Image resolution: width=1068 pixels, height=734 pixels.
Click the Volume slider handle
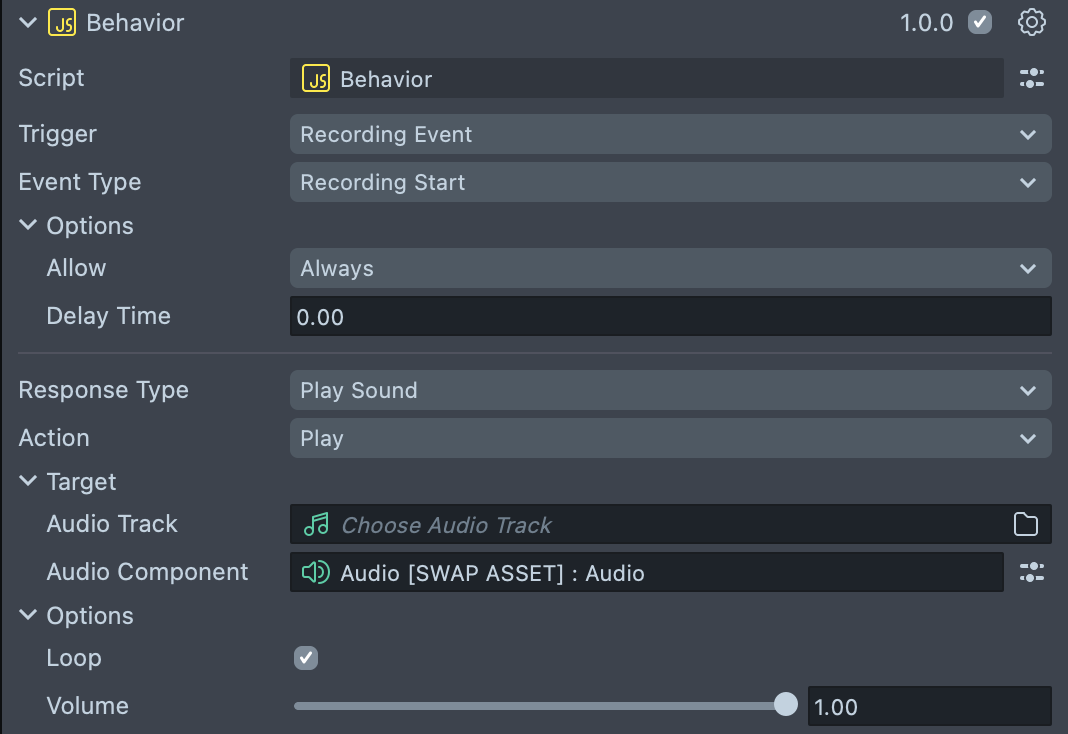point(786,705)
